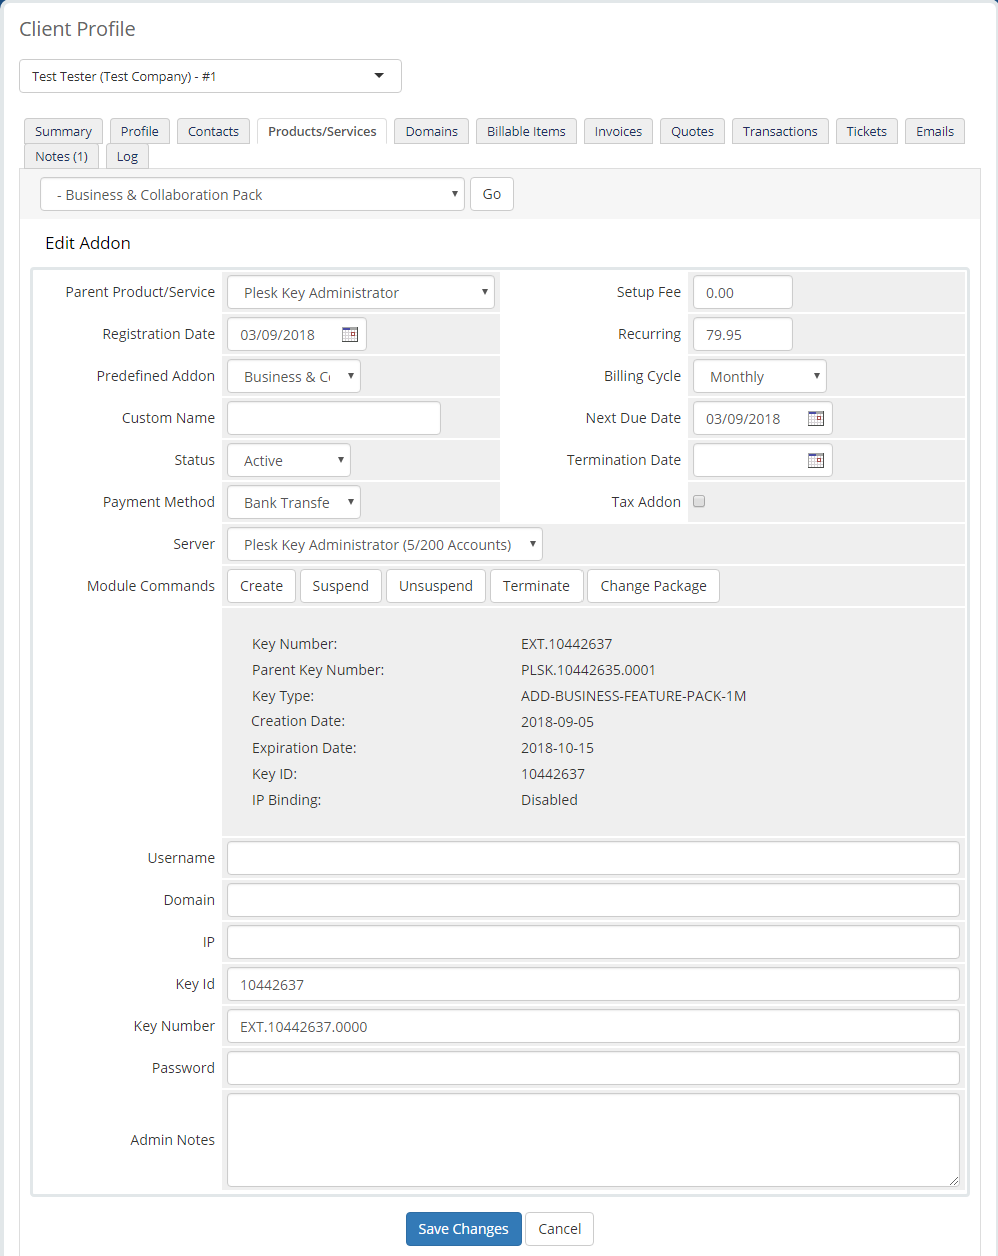998x1256 pixels.
Task: Open the client selector dropdown
Action: tap(210, 76)
